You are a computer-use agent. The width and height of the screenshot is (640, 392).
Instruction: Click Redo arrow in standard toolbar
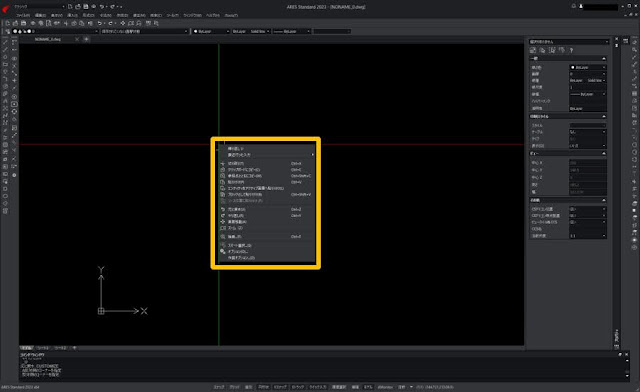[111, 23]
